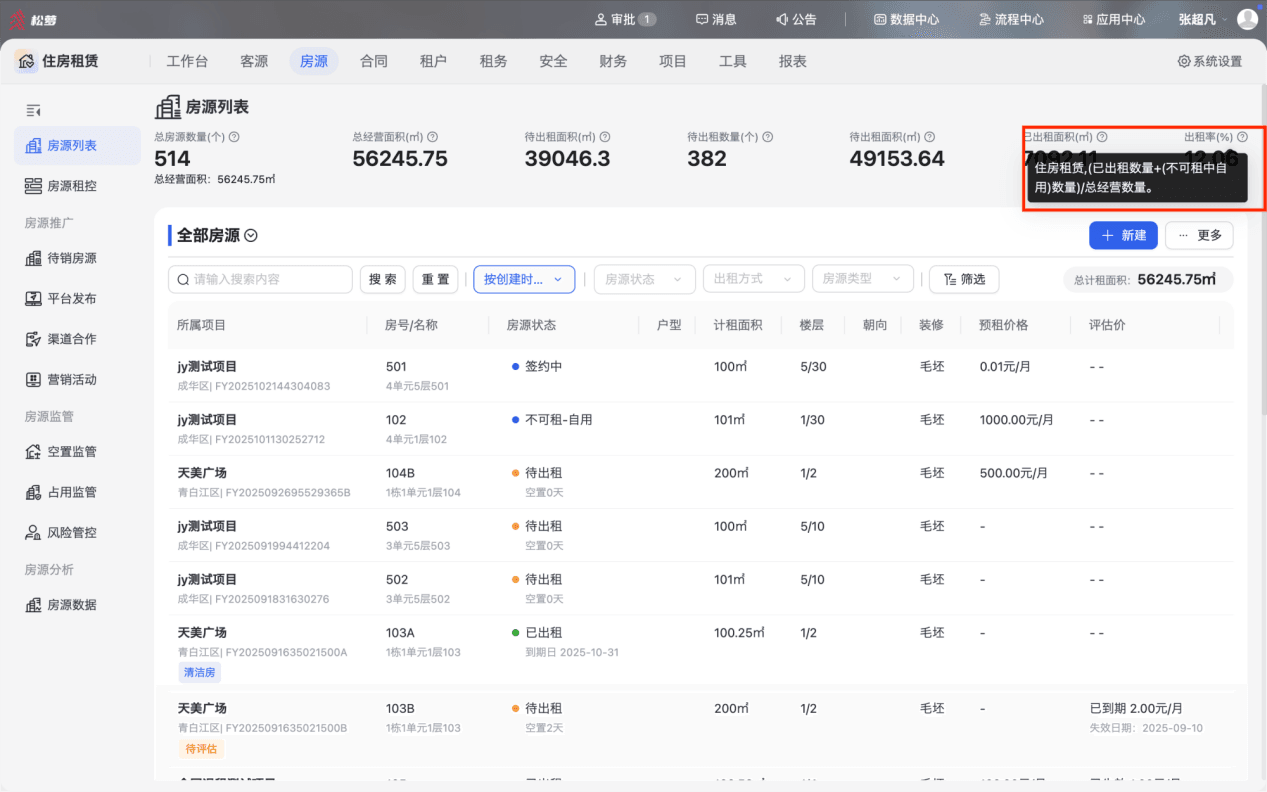1267x792 pixels.
Task: Open the 出租方式 filter dropdown
Action: coord(753,279)
